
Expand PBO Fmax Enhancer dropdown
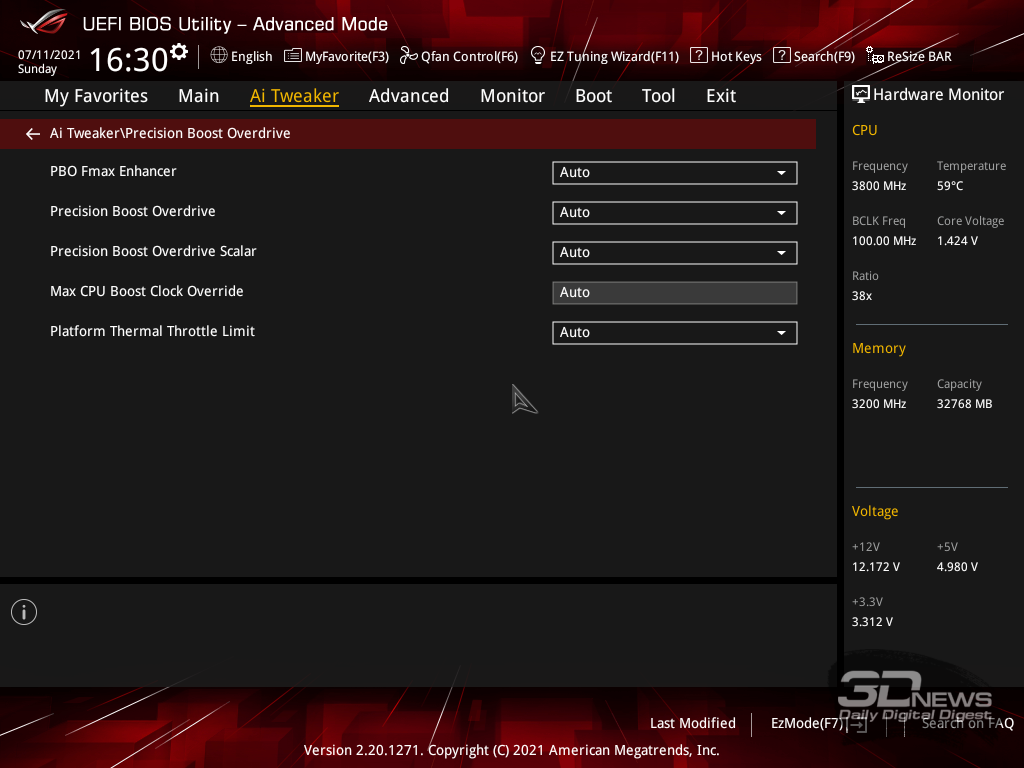pos(675,172)
